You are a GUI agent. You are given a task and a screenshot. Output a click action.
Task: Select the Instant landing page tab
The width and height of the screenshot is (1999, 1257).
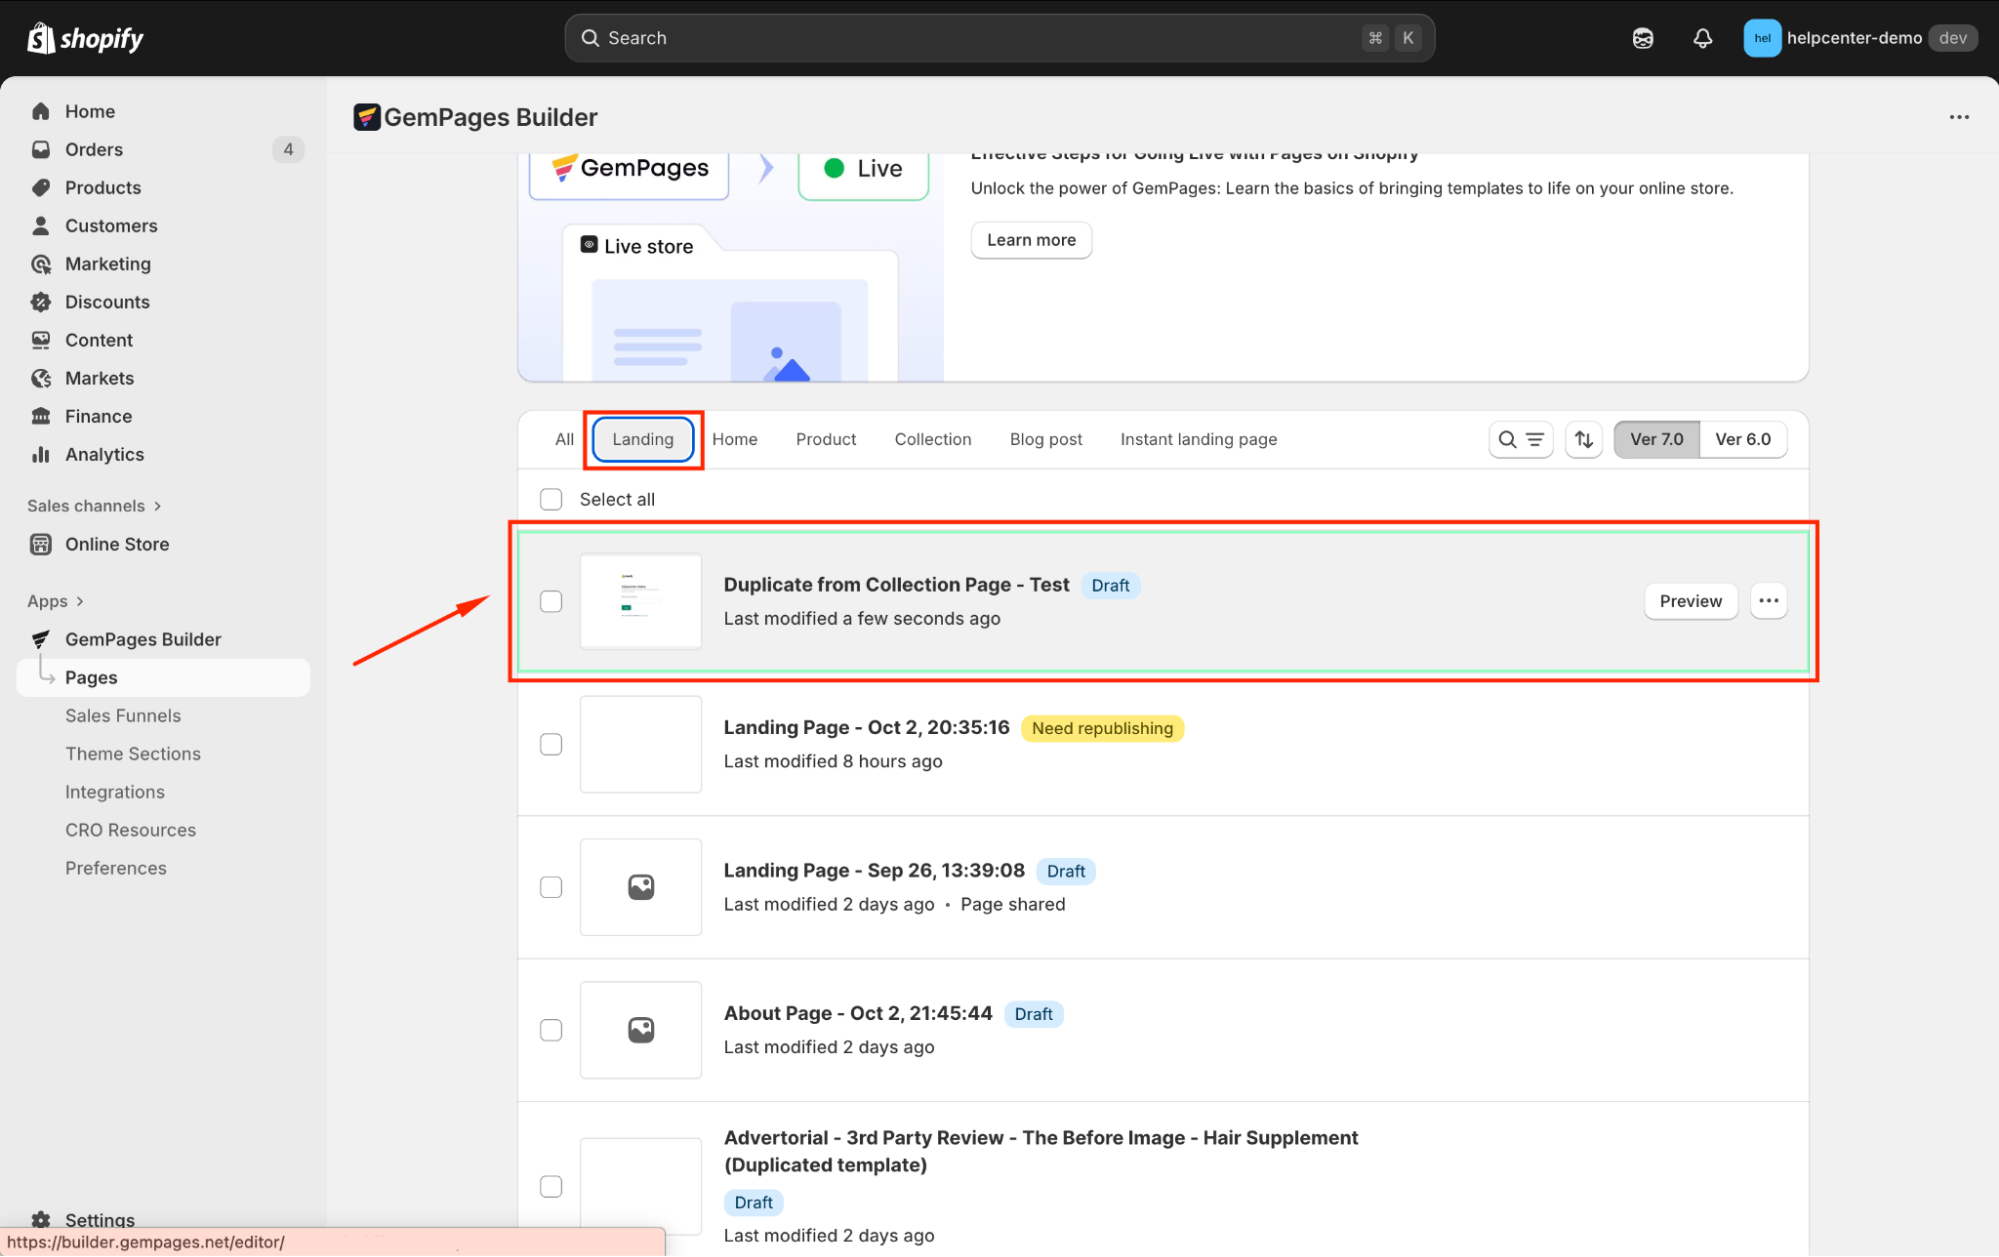[1198, 439]
